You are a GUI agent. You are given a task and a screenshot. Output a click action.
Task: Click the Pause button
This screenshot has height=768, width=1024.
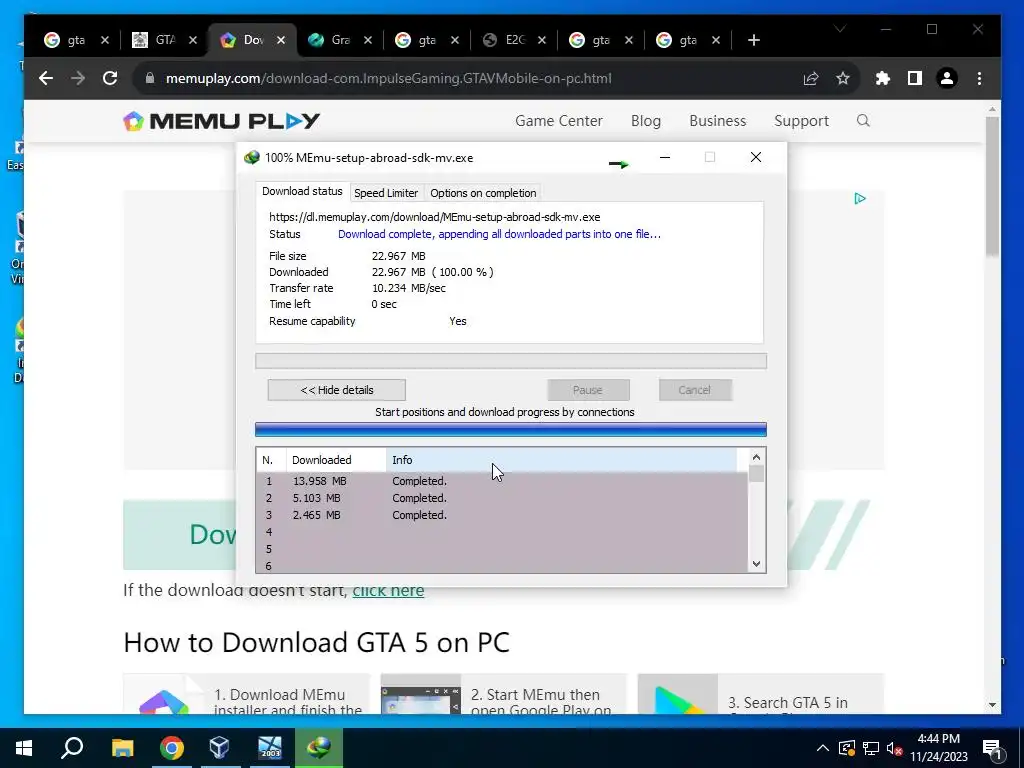click(588, 390)
